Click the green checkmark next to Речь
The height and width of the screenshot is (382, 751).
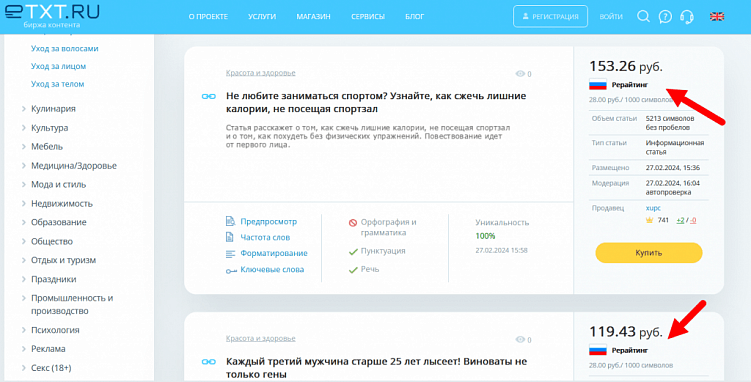[x=353, y=270]
